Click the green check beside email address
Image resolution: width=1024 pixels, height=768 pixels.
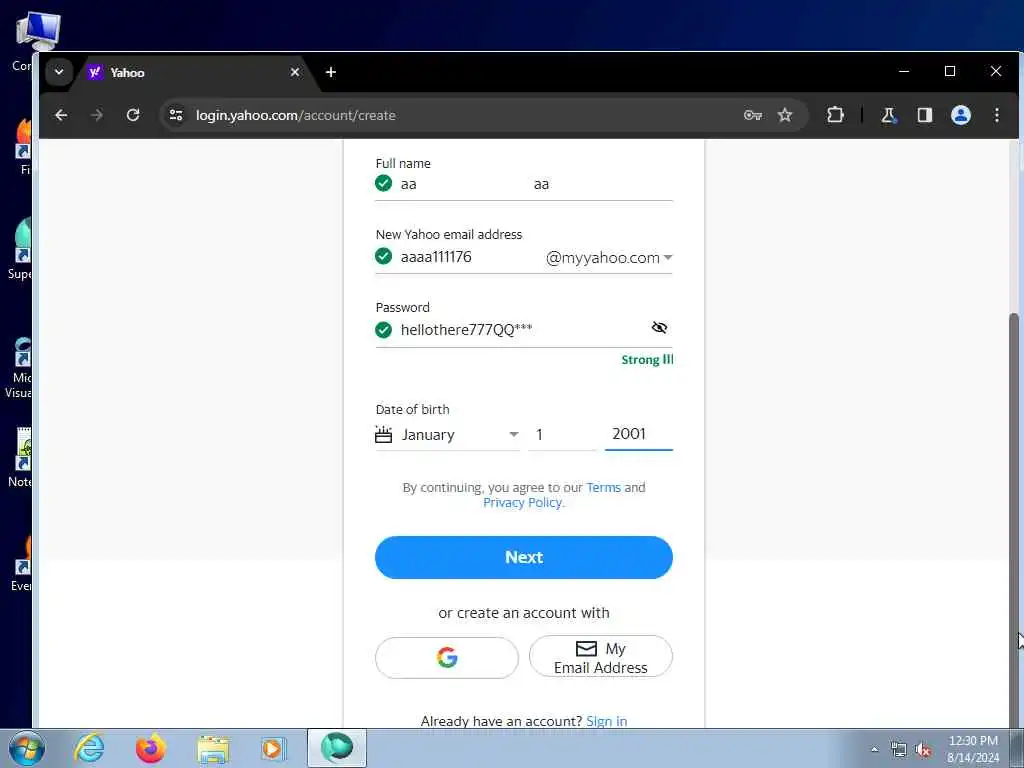click(x=383, y=256)
